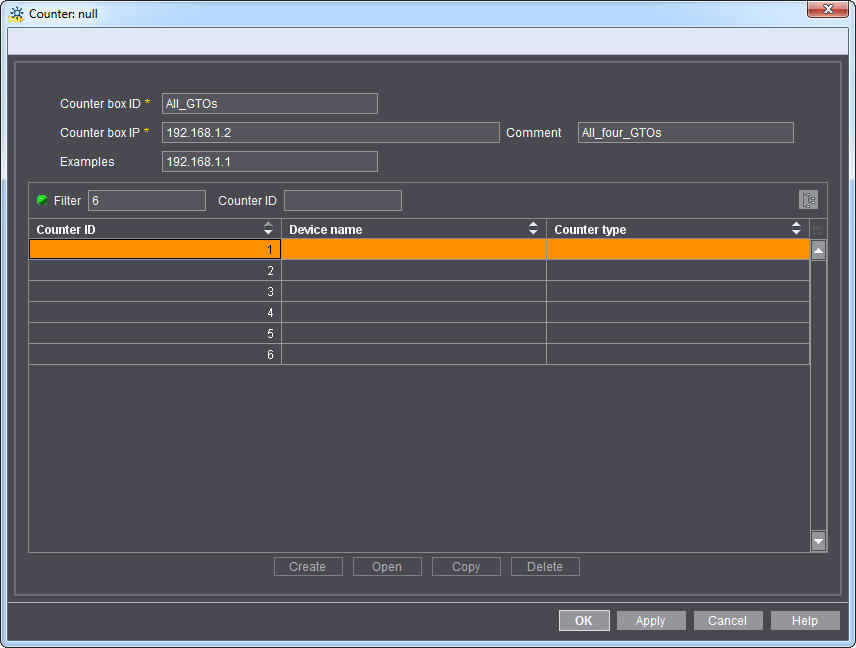856x648 pixels.
Task: Sort the table using Counter ID sort arrows
Action: coord(268,229)
